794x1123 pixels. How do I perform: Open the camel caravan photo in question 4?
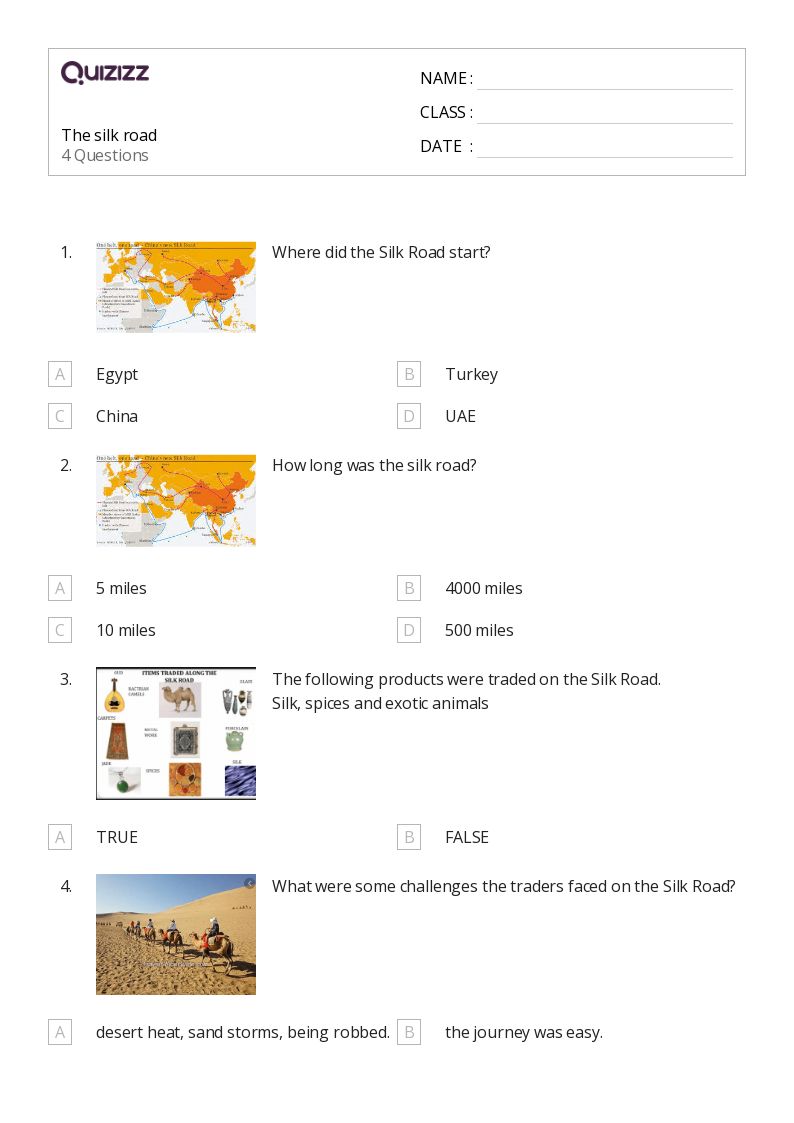pos(176,934)
